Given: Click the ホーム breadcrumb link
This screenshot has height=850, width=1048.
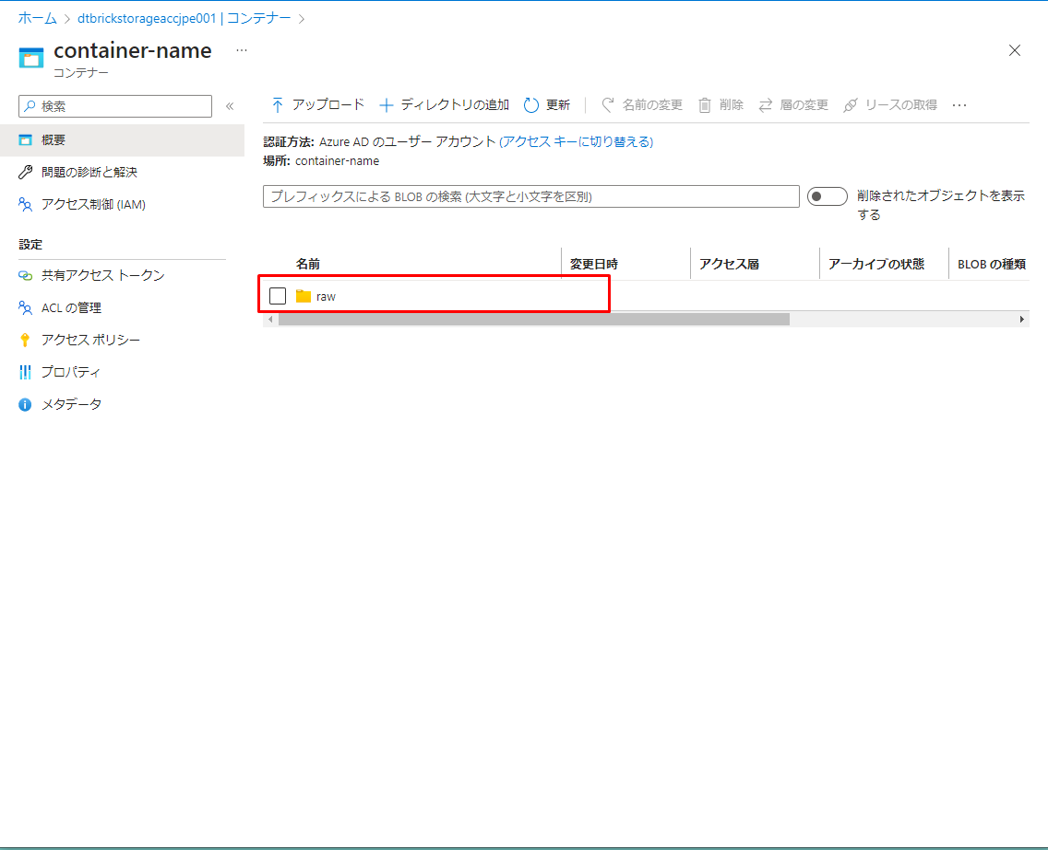Looking at the screenshot, I should [x=37, y=18].
